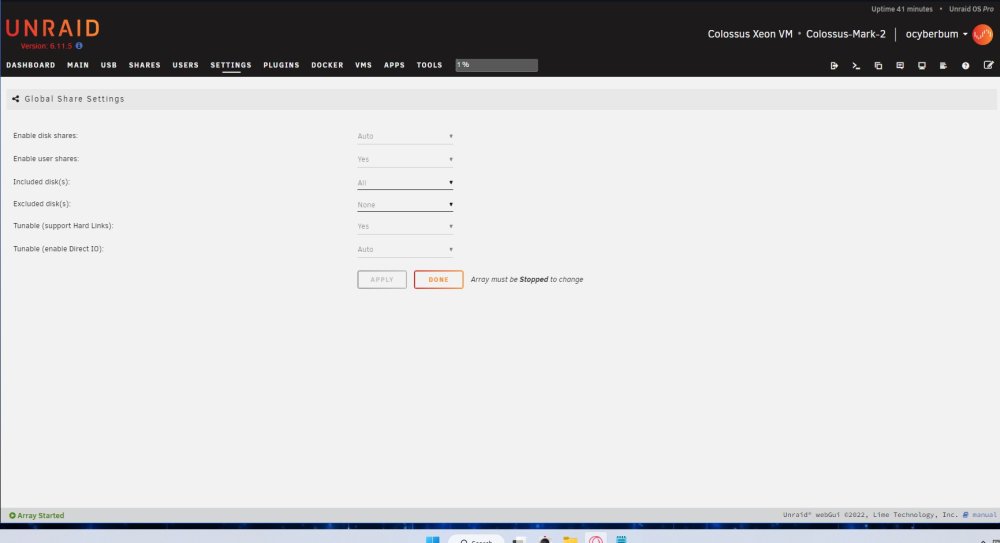
Task: Switch to the USB tab
Action: coord(108,65)
